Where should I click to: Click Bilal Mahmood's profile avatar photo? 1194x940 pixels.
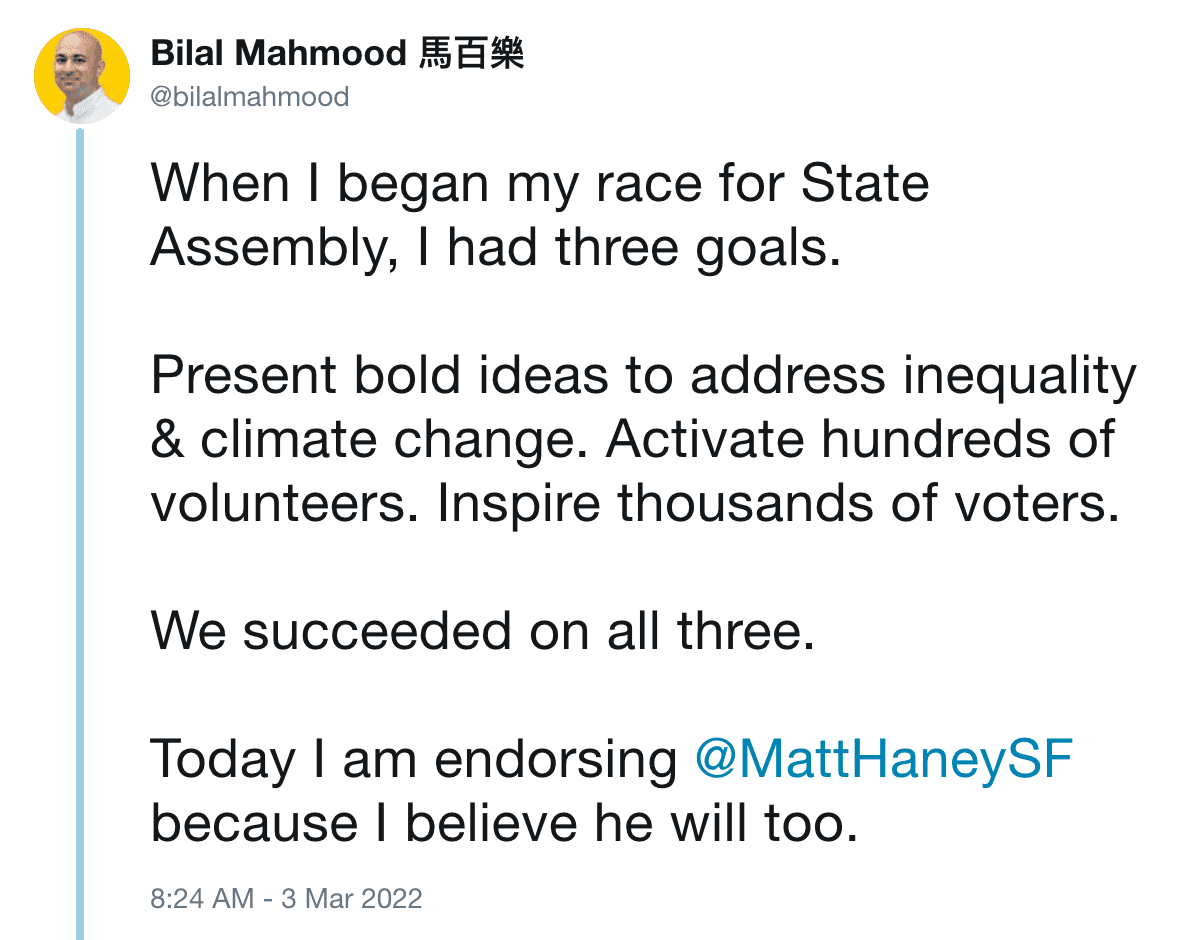pyautogui.click(x=82, y=76)
